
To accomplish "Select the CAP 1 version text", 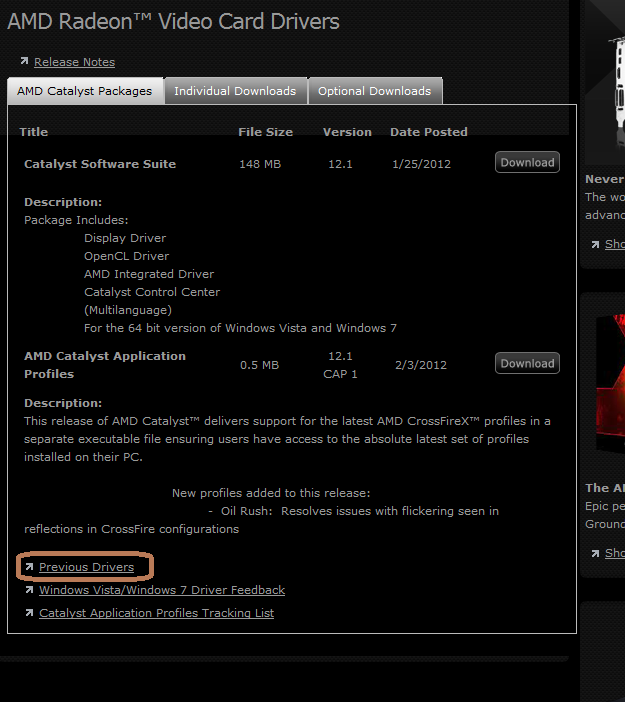I will click(x=340, y=374).
